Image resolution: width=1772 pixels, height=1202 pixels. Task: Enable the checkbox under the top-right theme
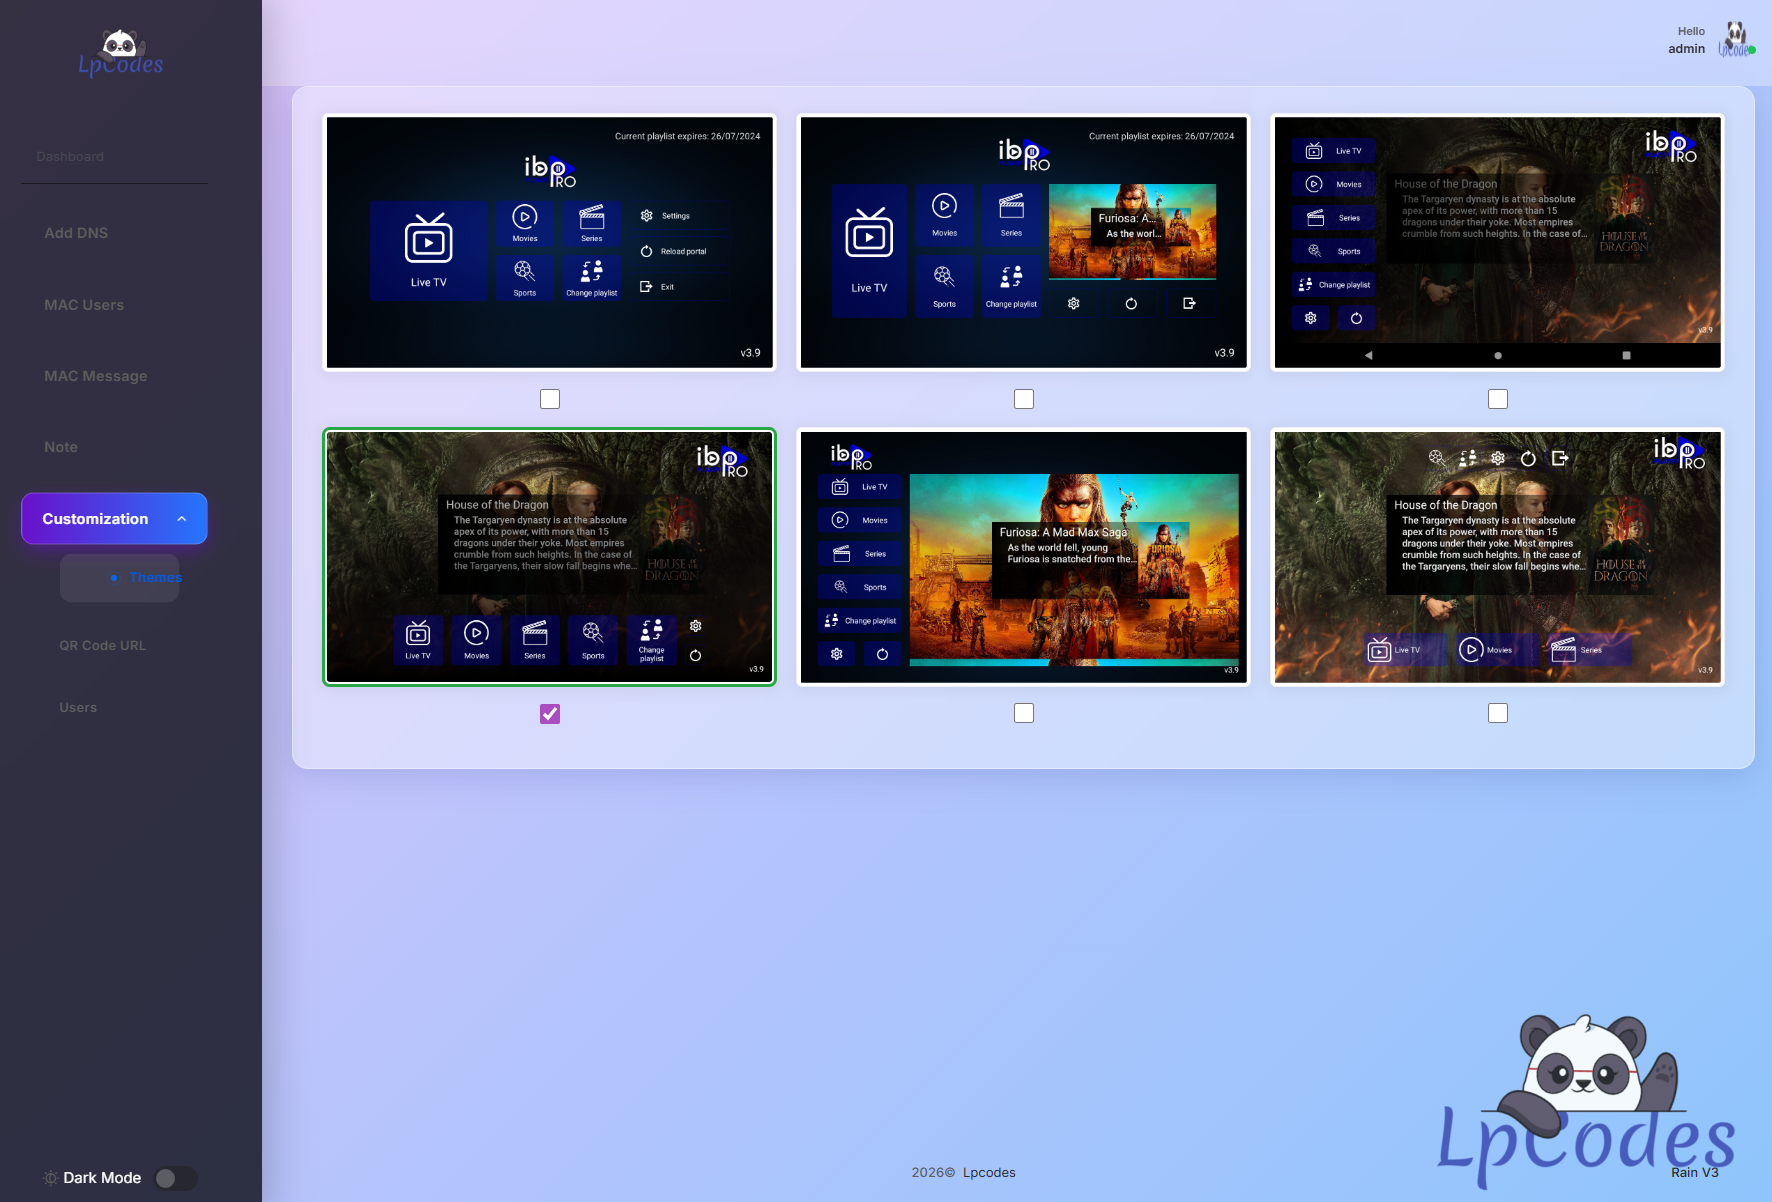click(x=1498, y=399)
